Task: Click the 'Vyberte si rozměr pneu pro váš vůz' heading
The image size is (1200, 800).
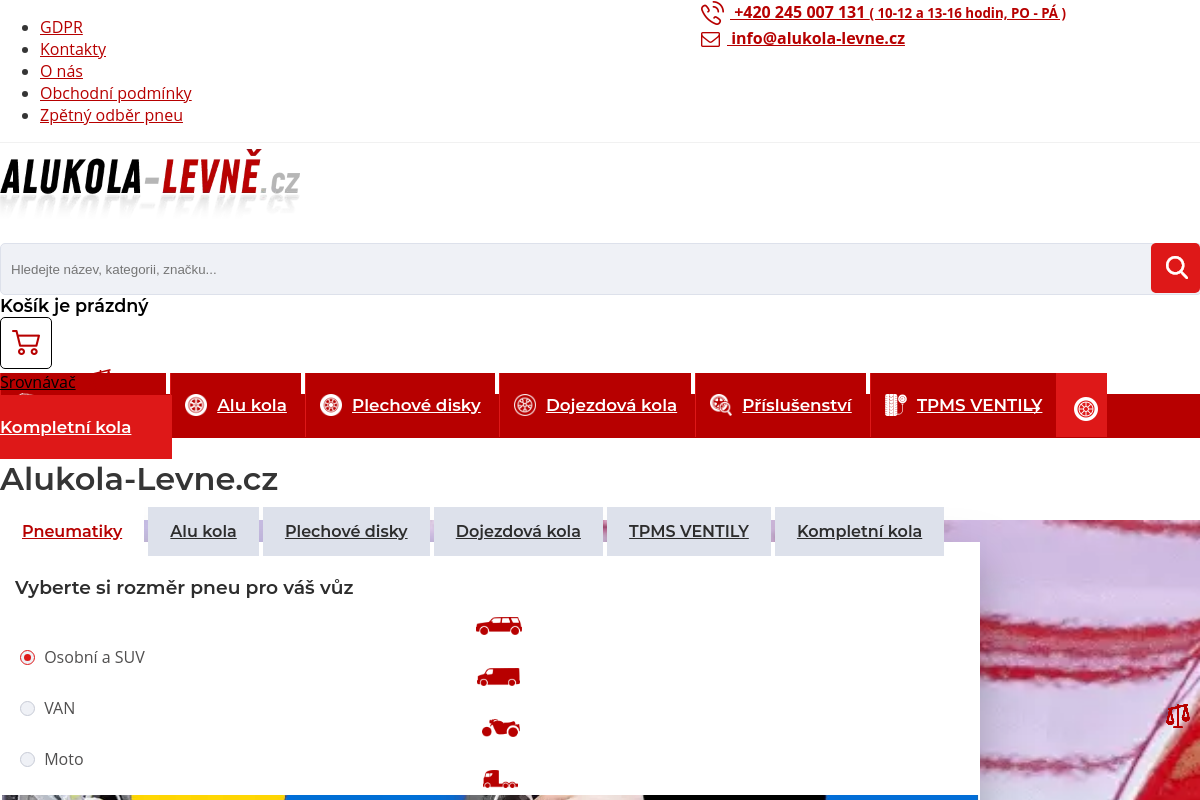Action: click(x=184, y=588)
